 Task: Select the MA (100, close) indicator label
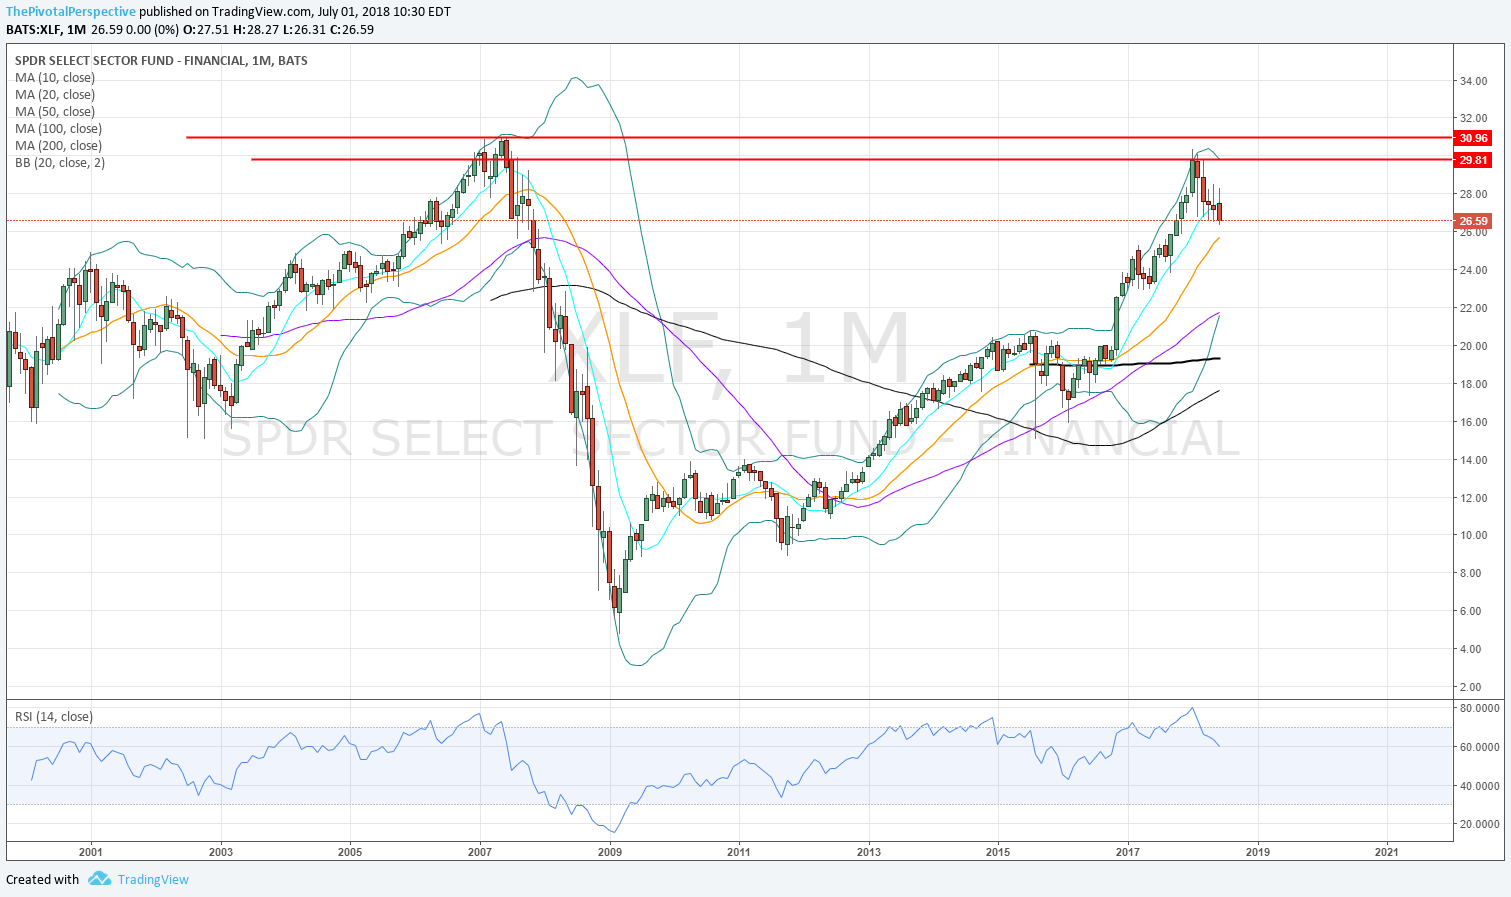coord(58,129)
